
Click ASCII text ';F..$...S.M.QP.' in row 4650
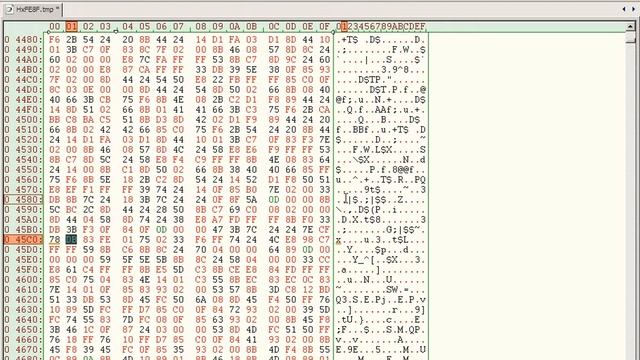click(381, 330)
